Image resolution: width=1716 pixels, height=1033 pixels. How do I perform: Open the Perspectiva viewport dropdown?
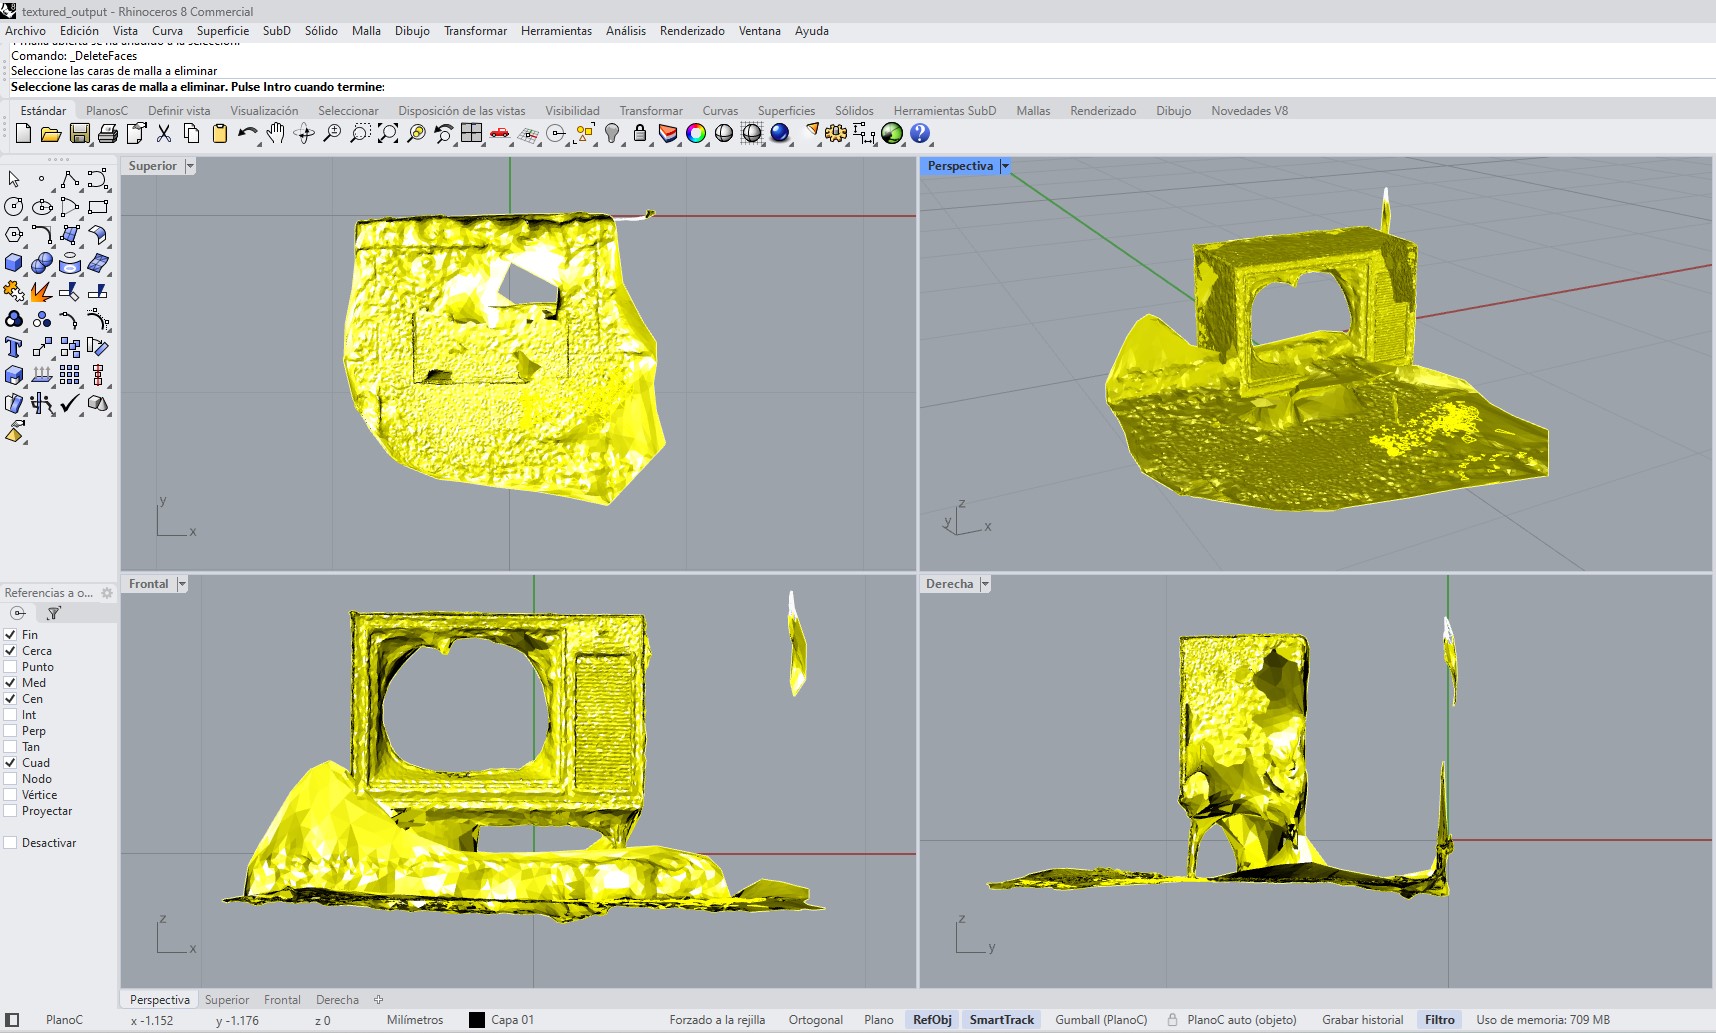[x=1005, y=166]
